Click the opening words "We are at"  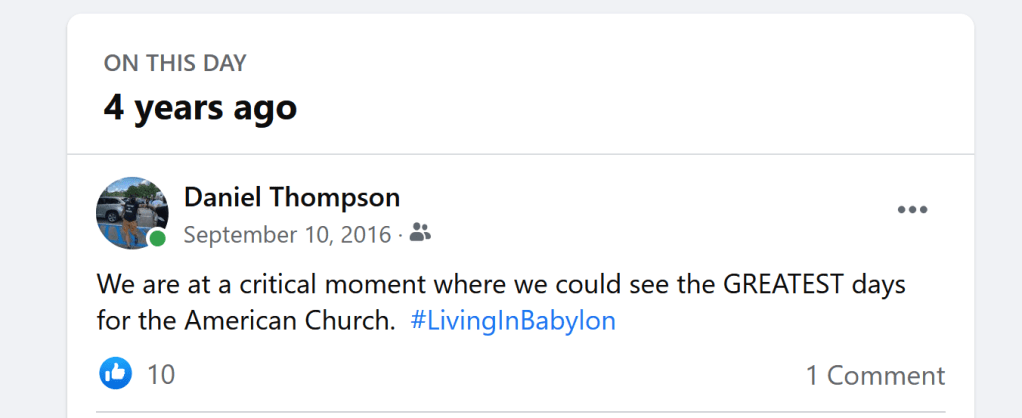(150, 284)
